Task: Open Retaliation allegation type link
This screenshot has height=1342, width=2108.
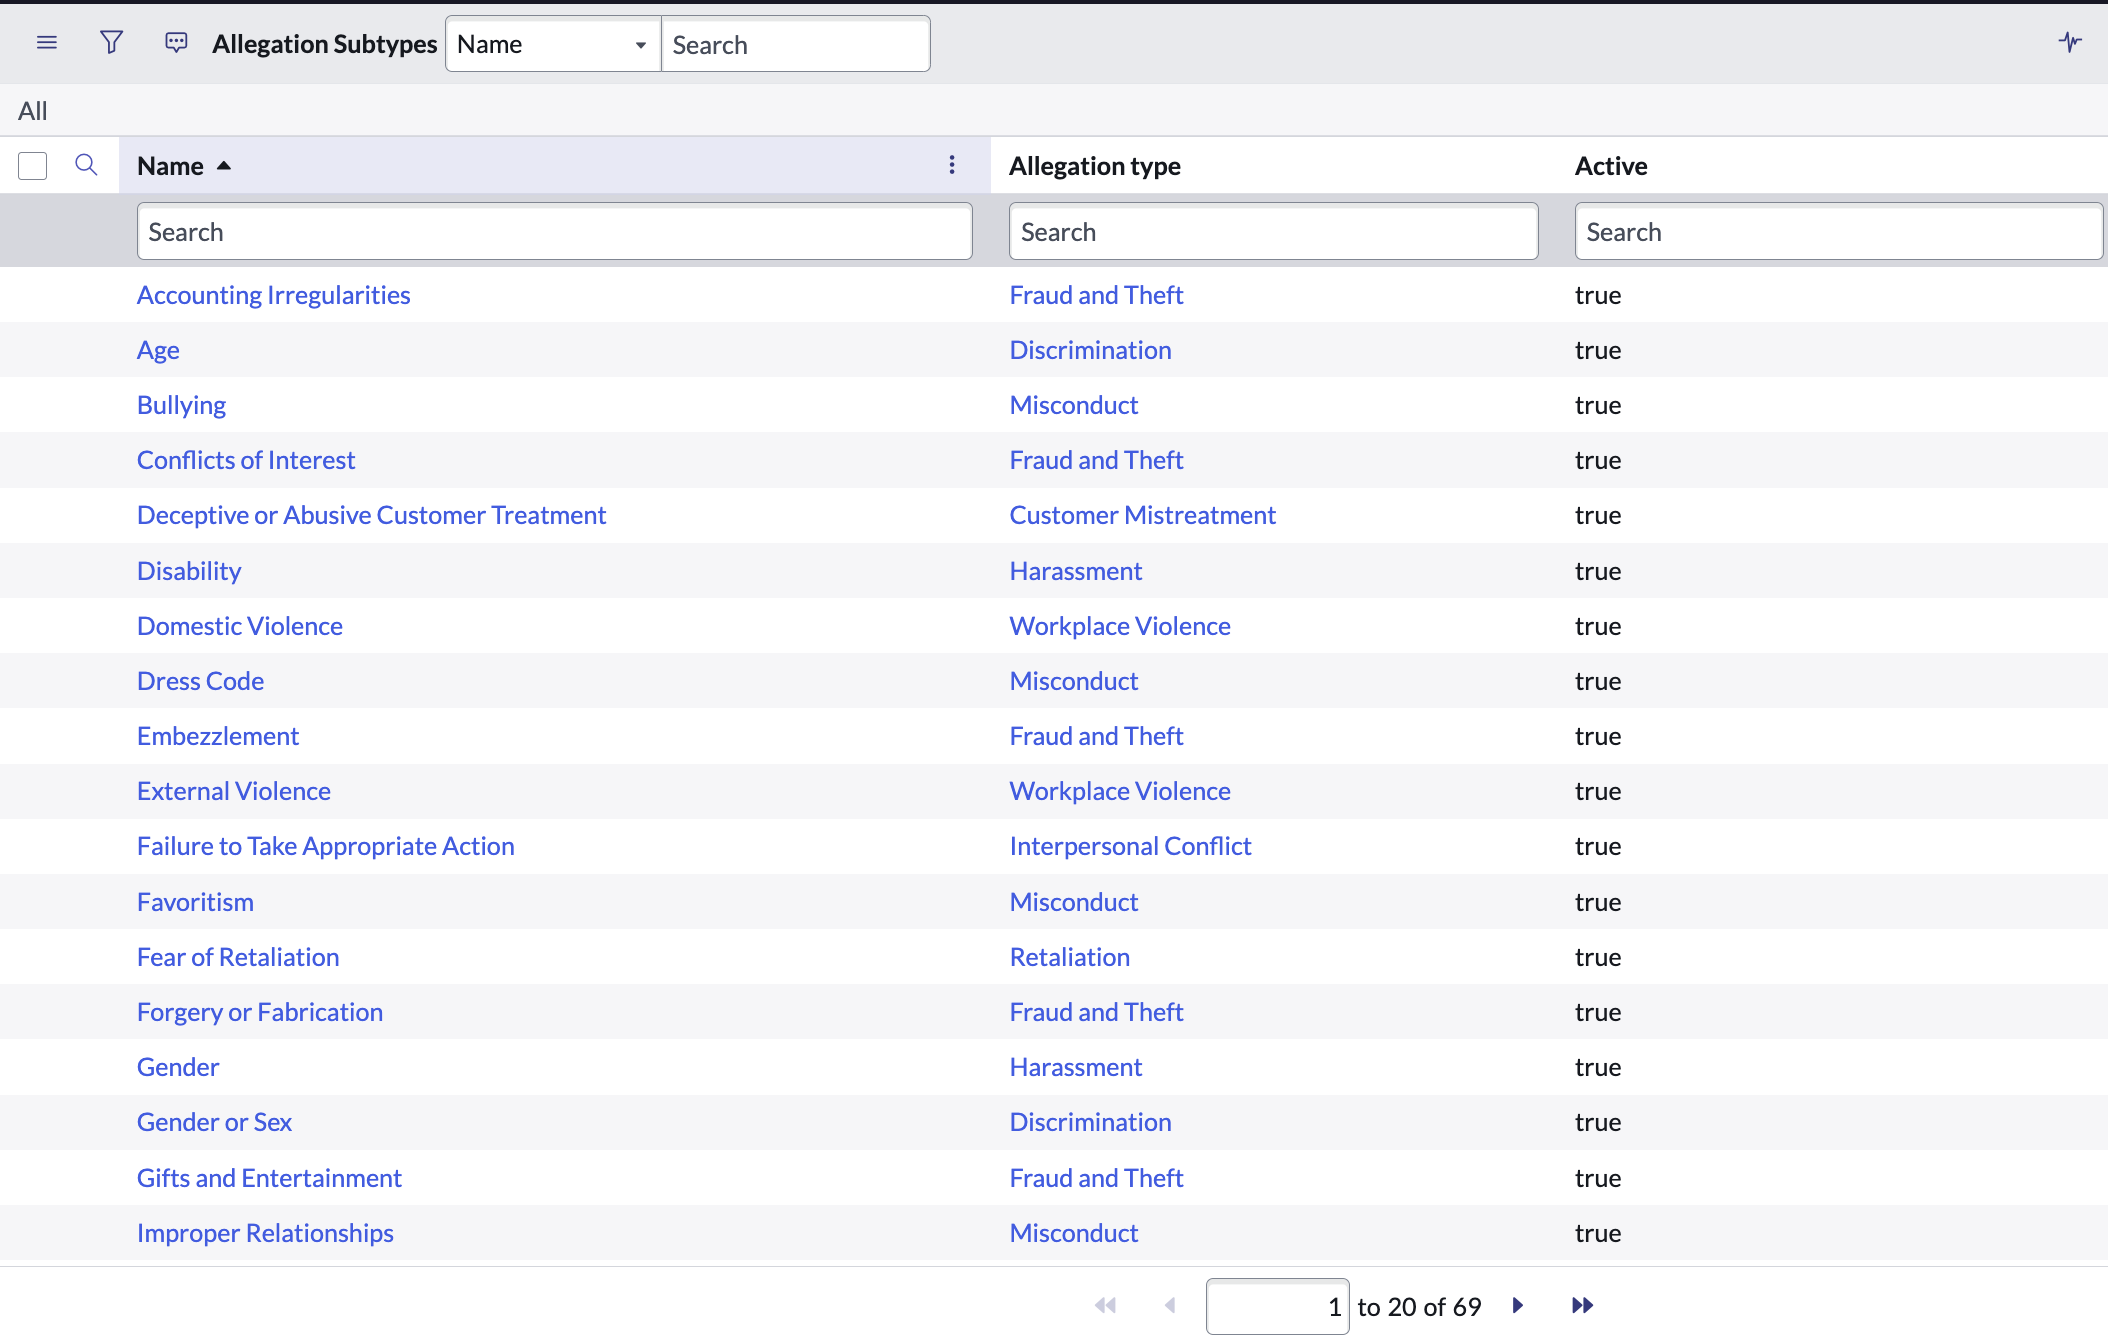Action: (1070, 957)
